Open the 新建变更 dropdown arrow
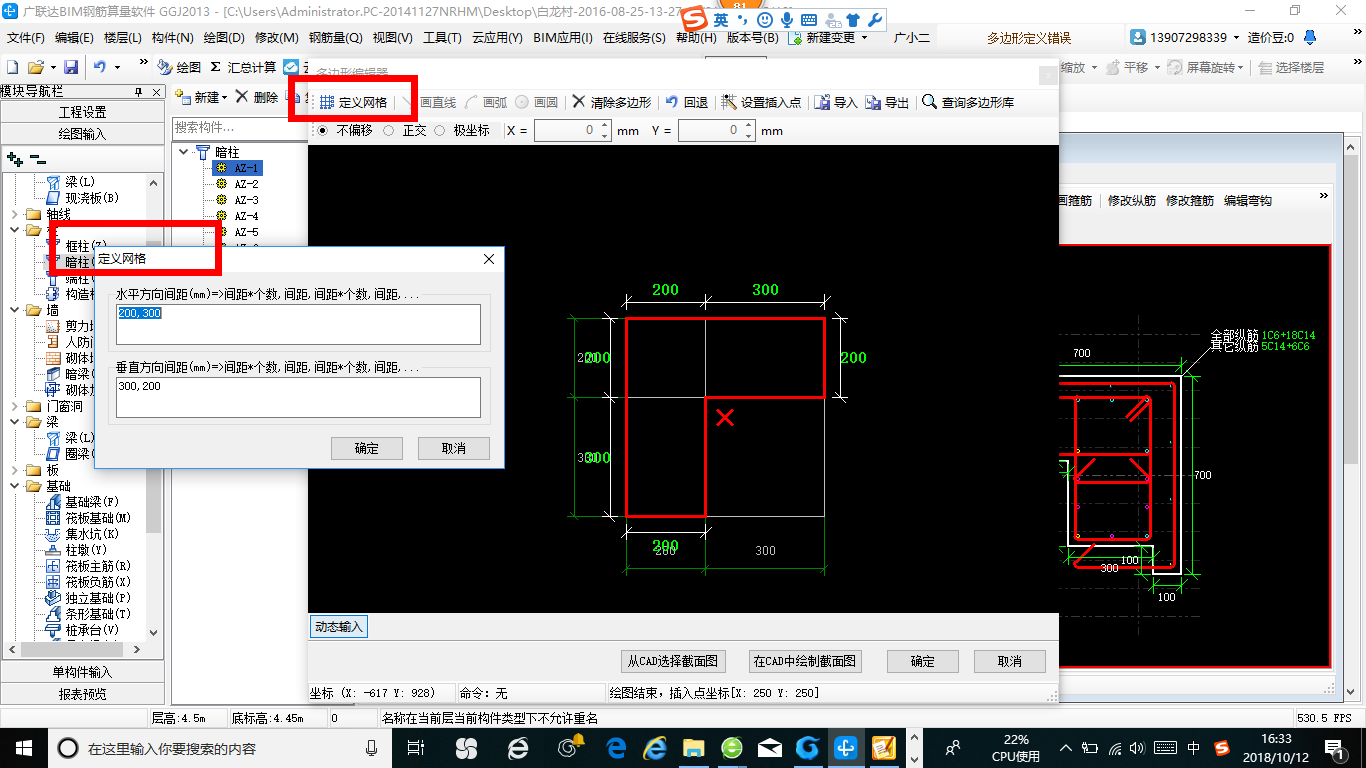 pos(865,38)
